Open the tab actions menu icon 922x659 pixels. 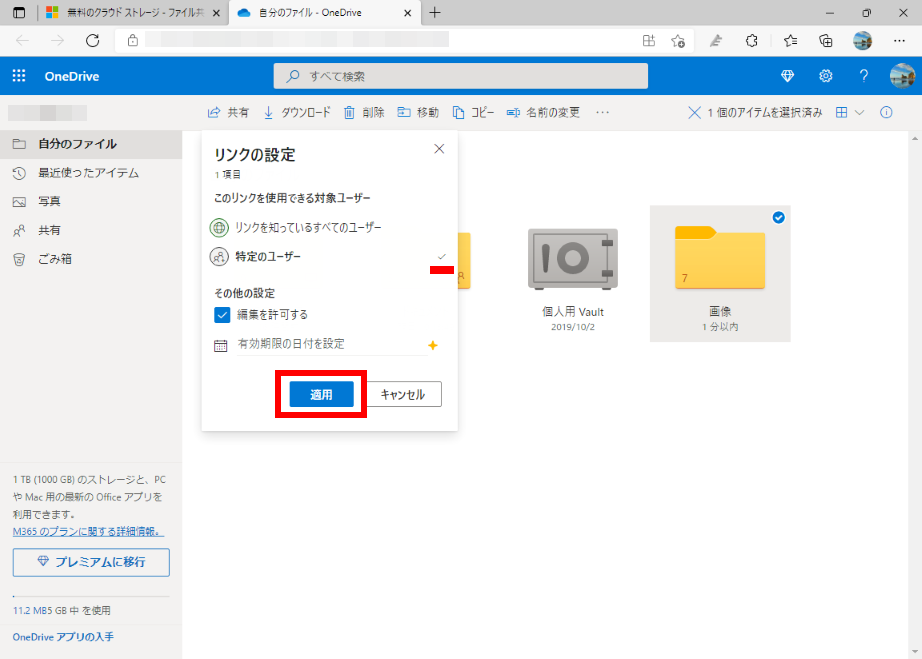19,12
